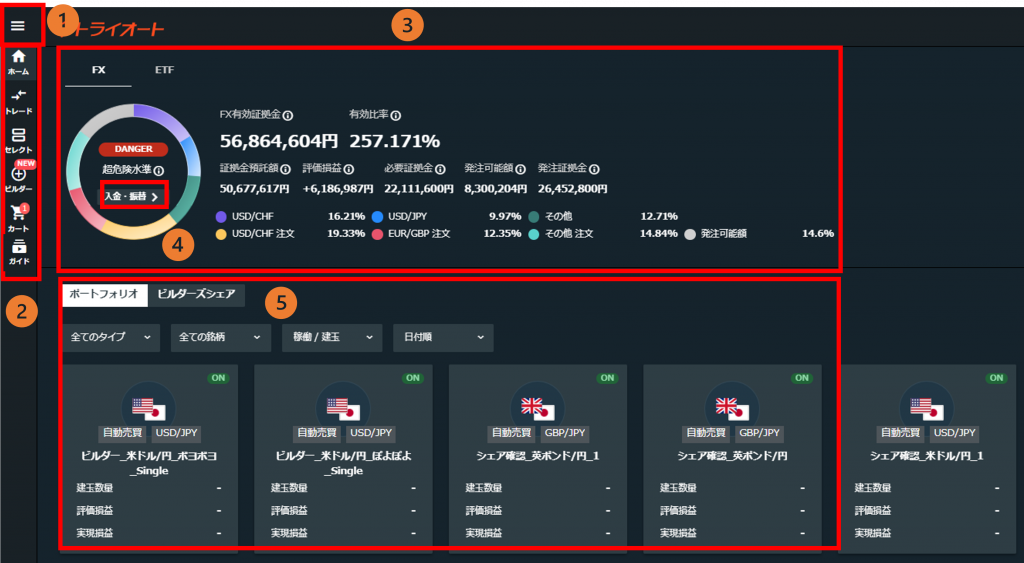Click the その他 dark green legend dot
Viewport: 1024px width, 563px height.
tap(534, 217)
